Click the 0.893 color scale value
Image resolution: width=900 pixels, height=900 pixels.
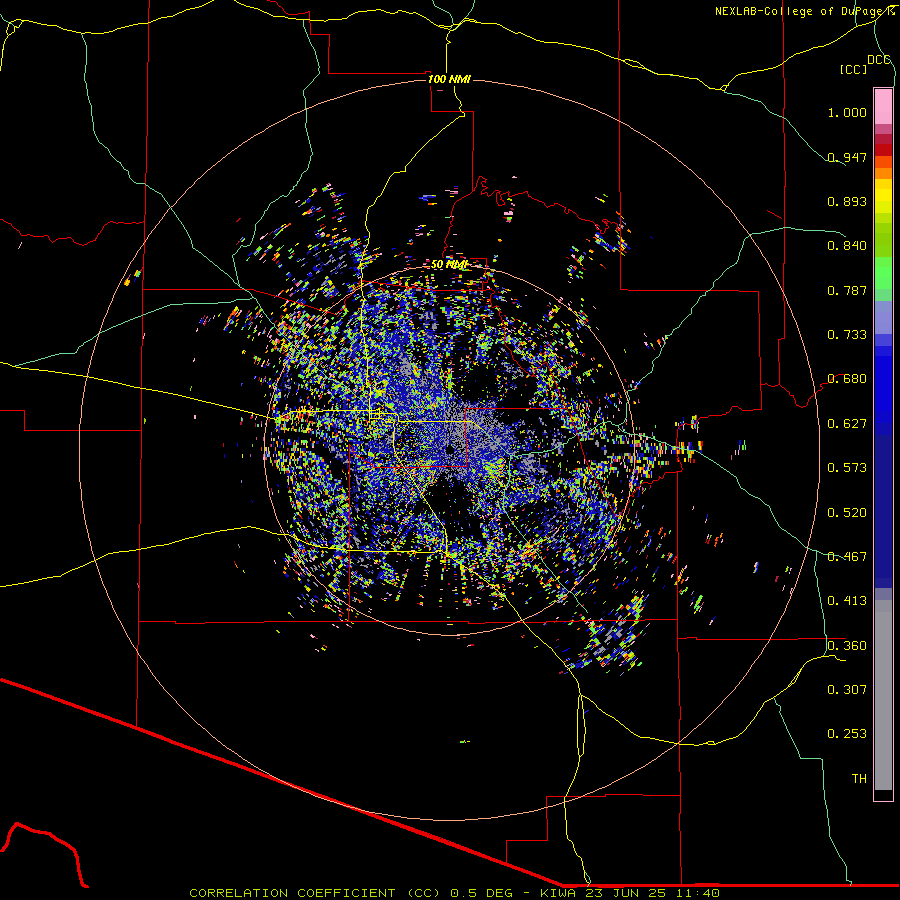(847, 201)
